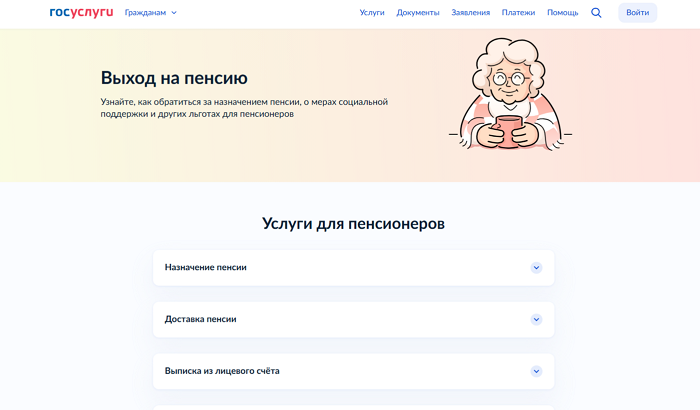The image size is (700, 410).
Task: Click the Услуги для пенсионеров heading
Action: 353,223
